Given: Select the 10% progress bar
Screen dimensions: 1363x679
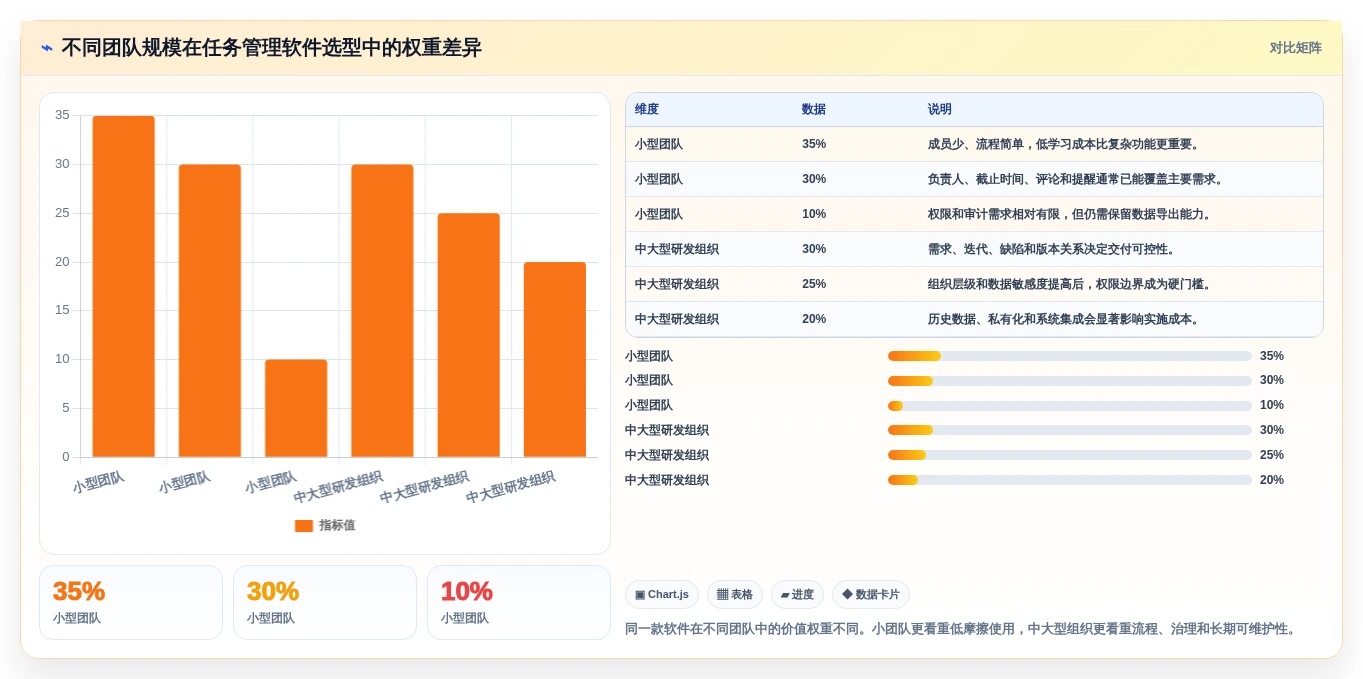Looking at the screenshot, I should (x=1070, y=406).
